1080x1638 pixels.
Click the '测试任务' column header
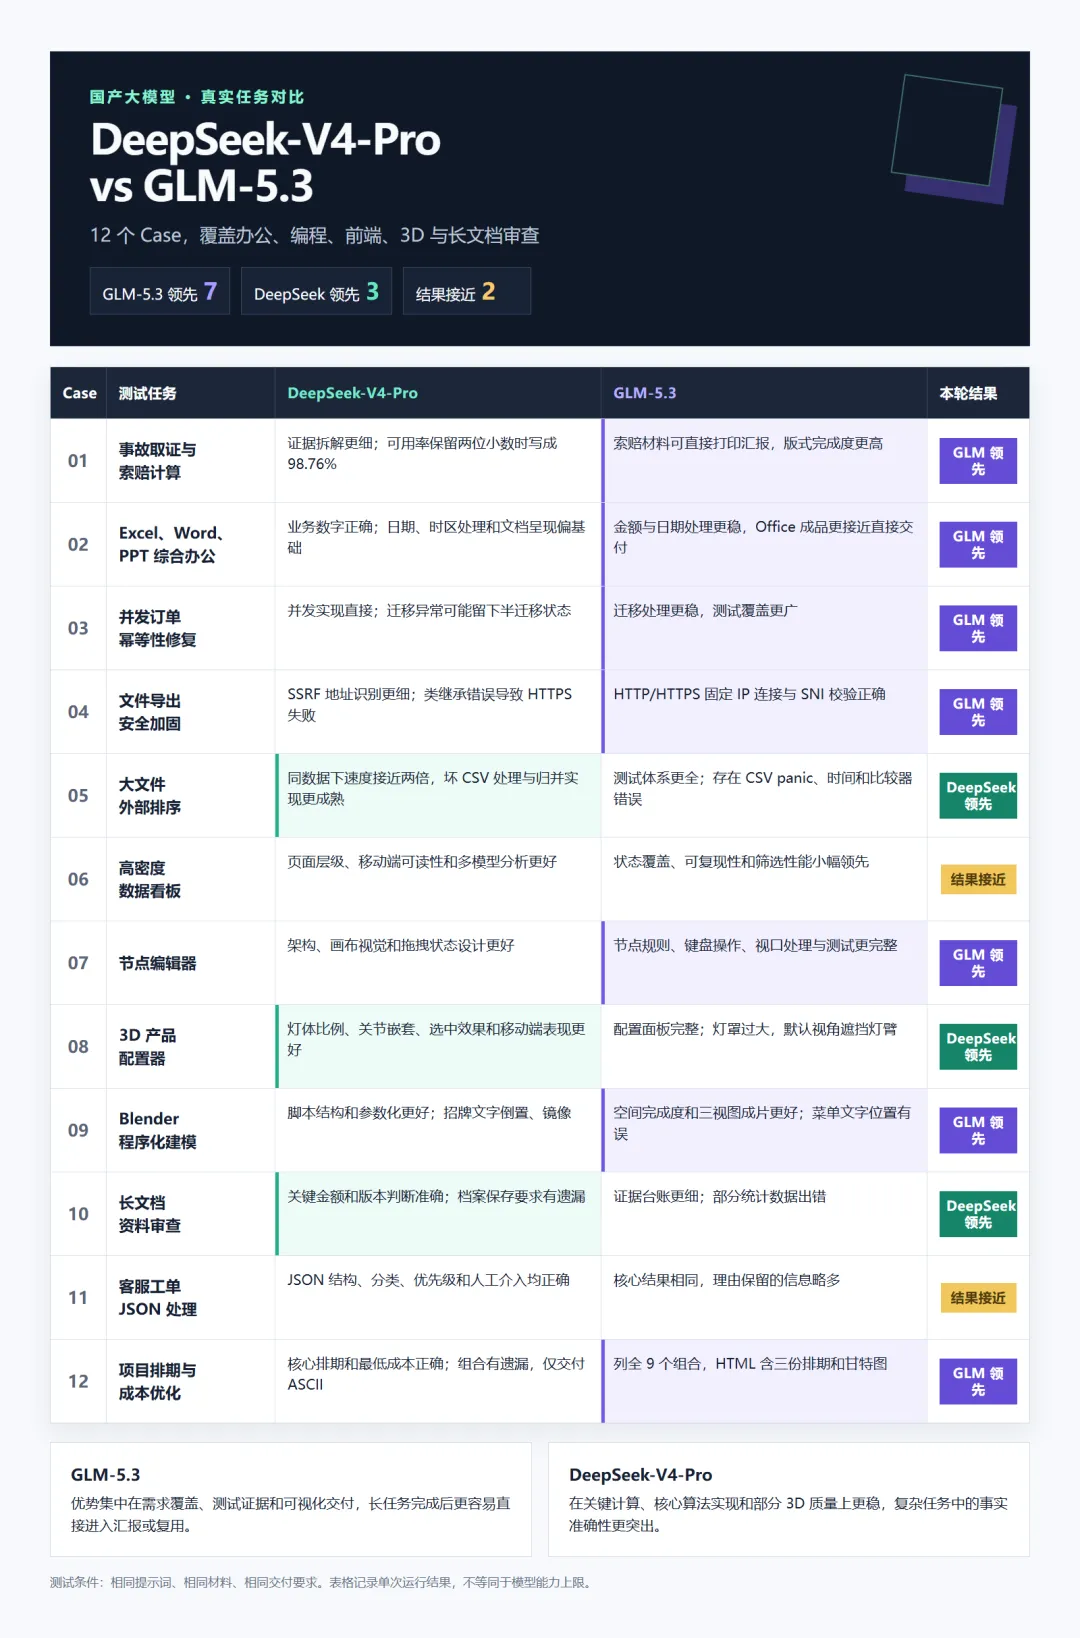tap(147, 393)
